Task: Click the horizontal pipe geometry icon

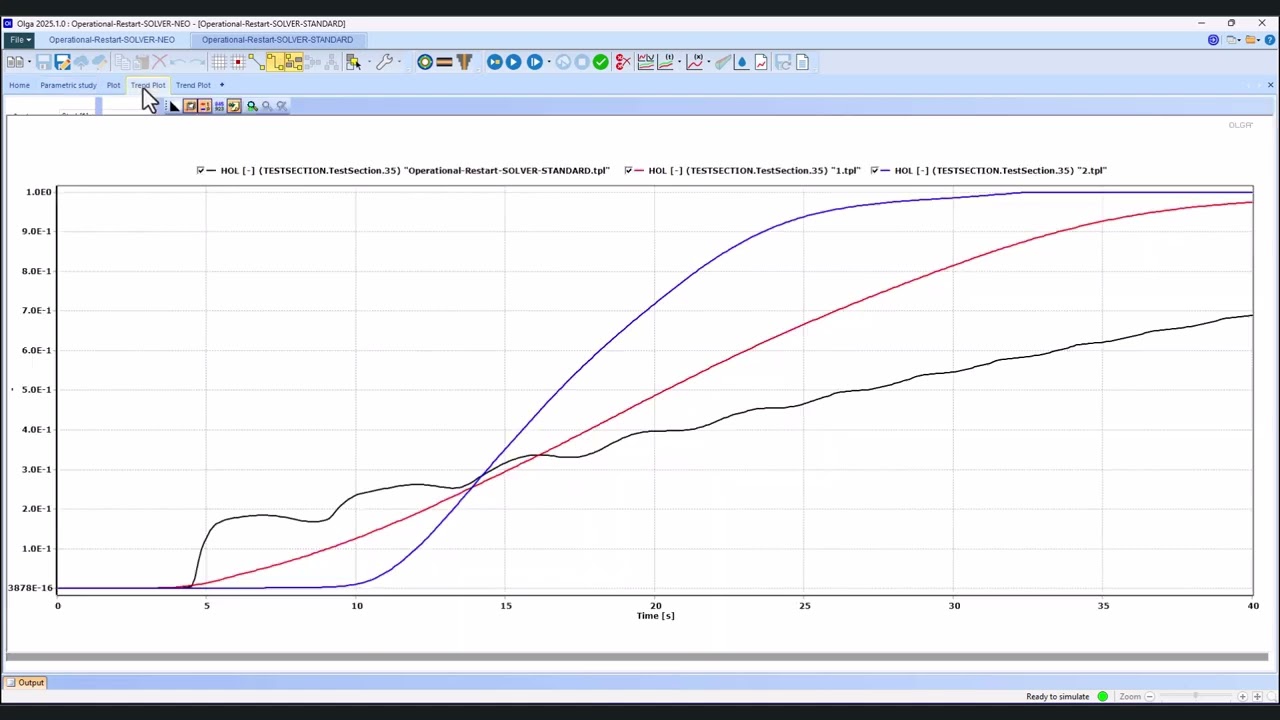Action: click(444, 62)
